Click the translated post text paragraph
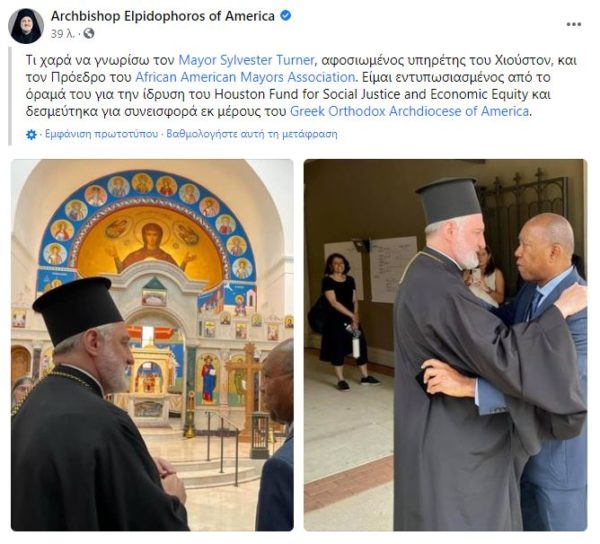 [x=301, y=86]
